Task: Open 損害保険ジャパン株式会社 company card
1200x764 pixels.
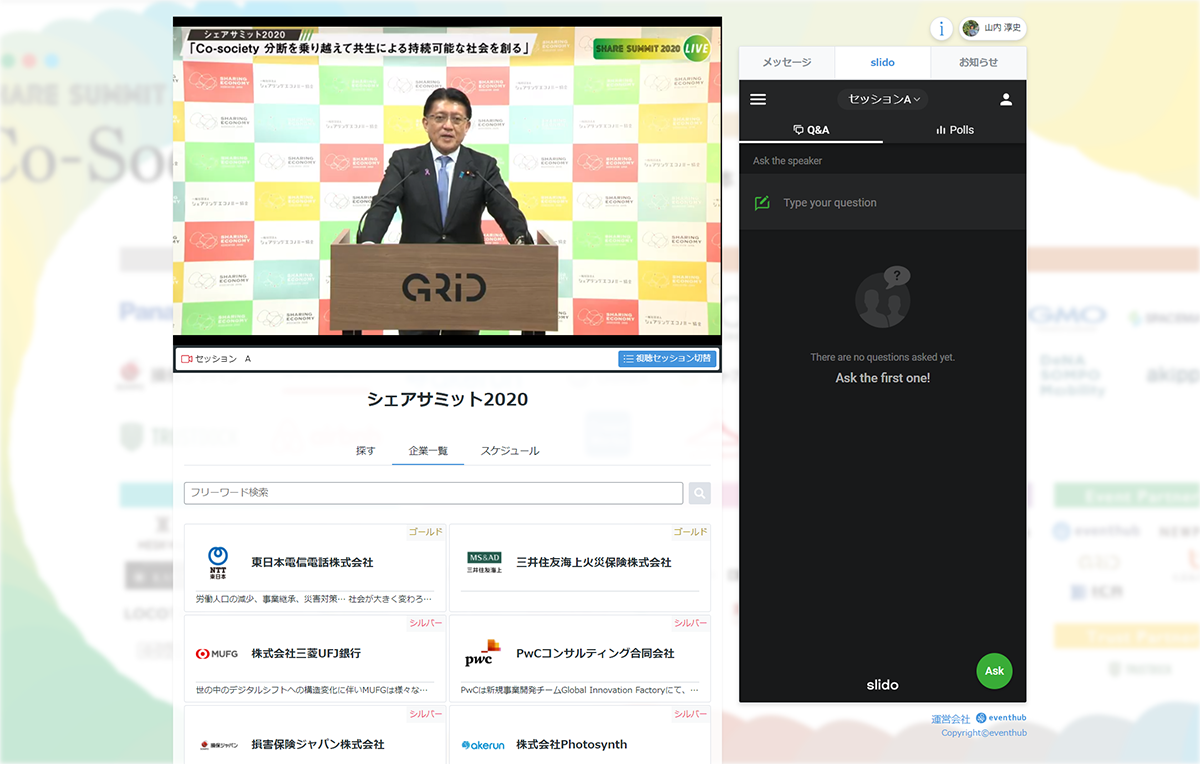Action: [x=315, y=735]
